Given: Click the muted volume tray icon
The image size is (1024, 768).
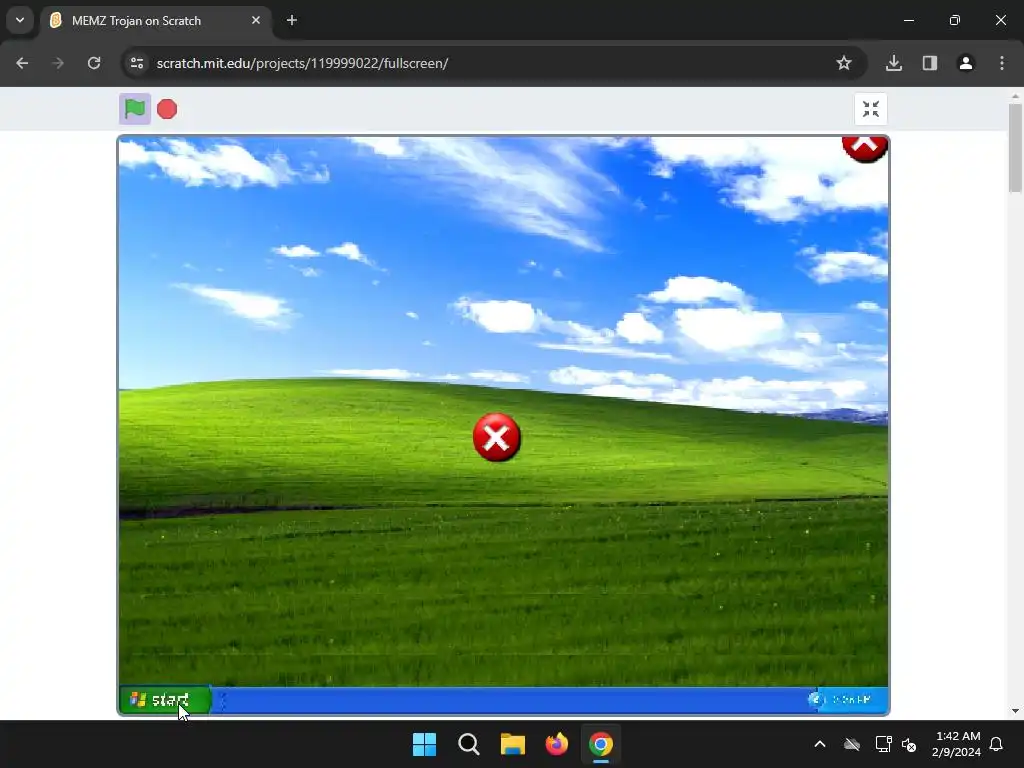Looking at the screenshot, I should [x=909, y=744].
